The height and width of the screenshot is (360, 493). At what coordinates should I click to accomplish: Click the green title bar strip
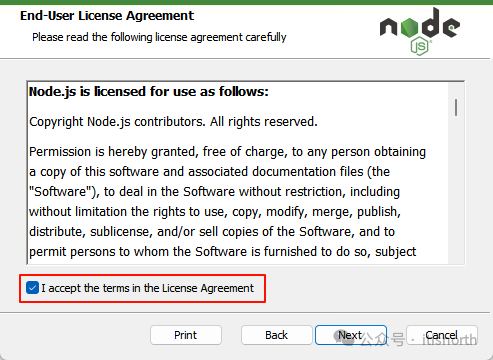(246, 2)
